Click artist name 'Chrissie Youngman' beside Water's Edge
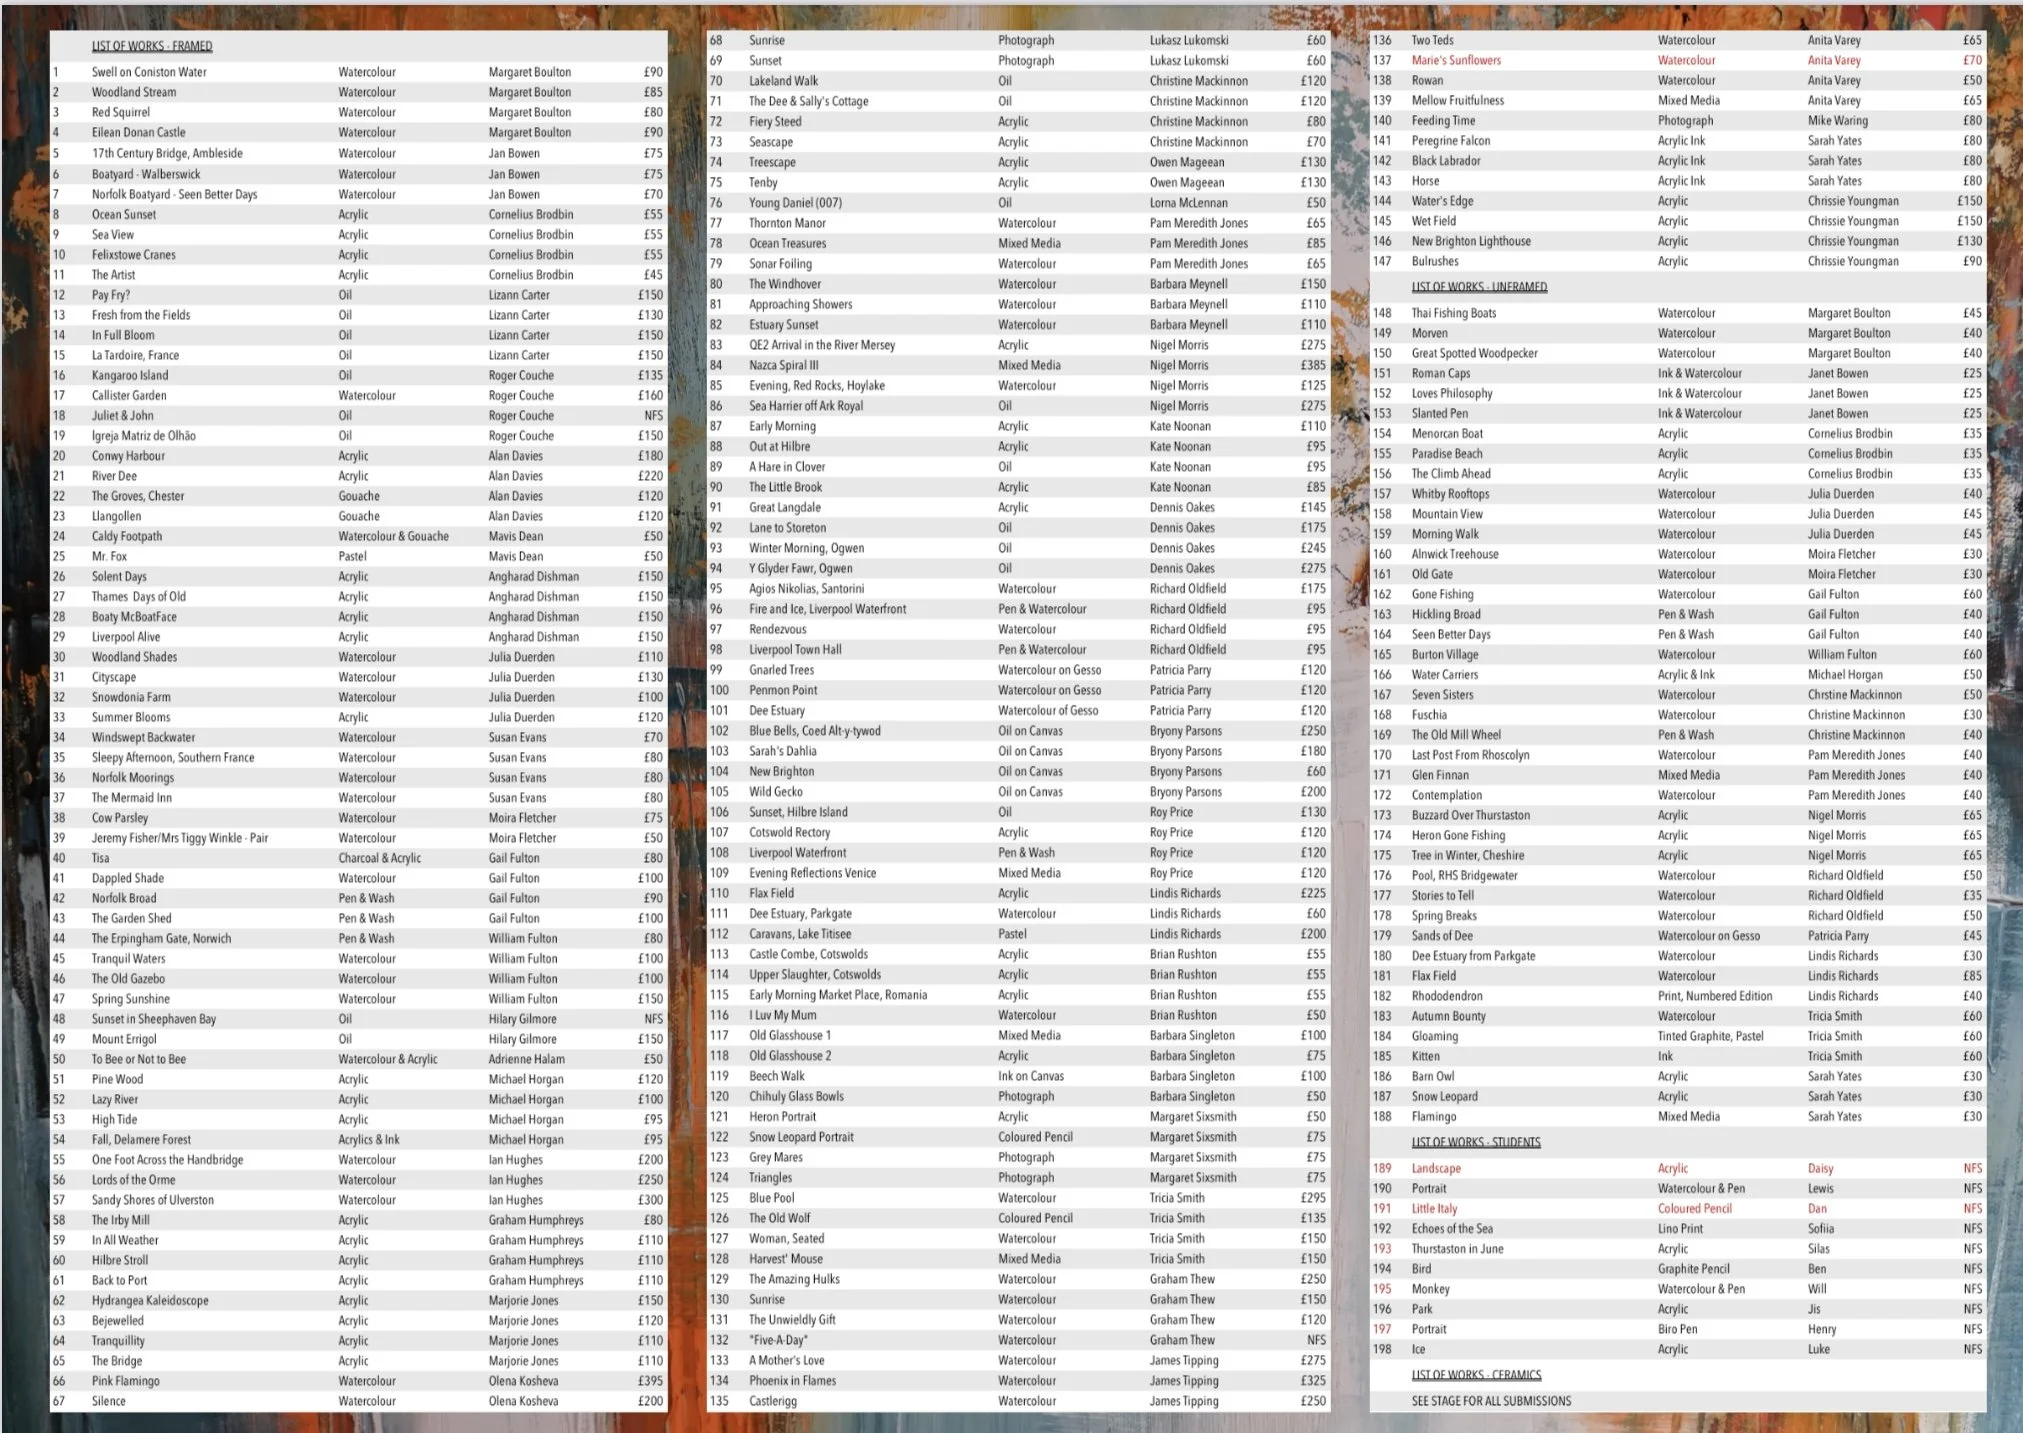This screenshot has width=2023, height=1433. click(1853, 201)
